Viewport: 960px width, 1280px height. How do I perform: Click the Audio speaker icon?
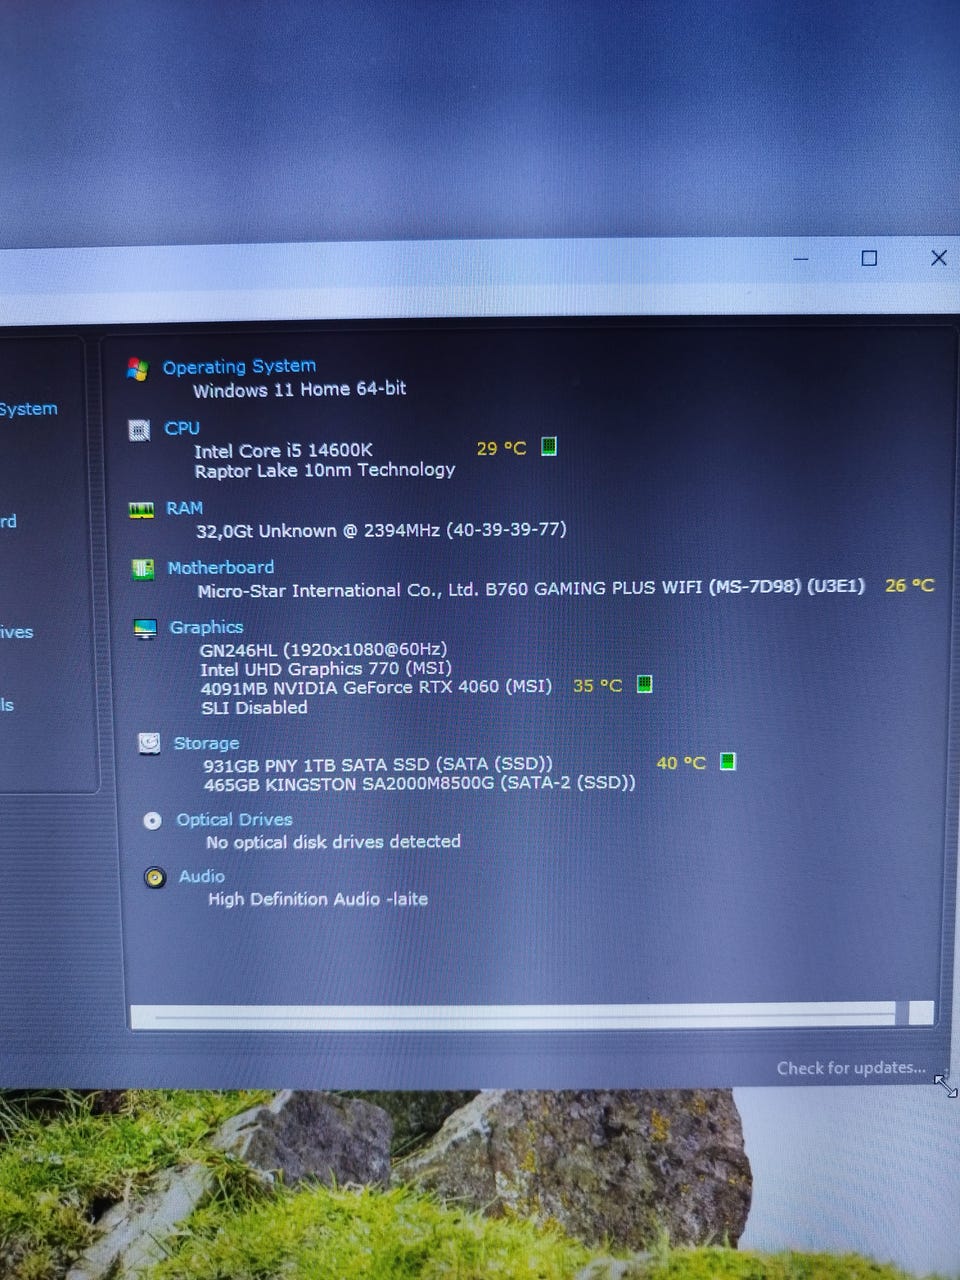(x=155, y=878)
